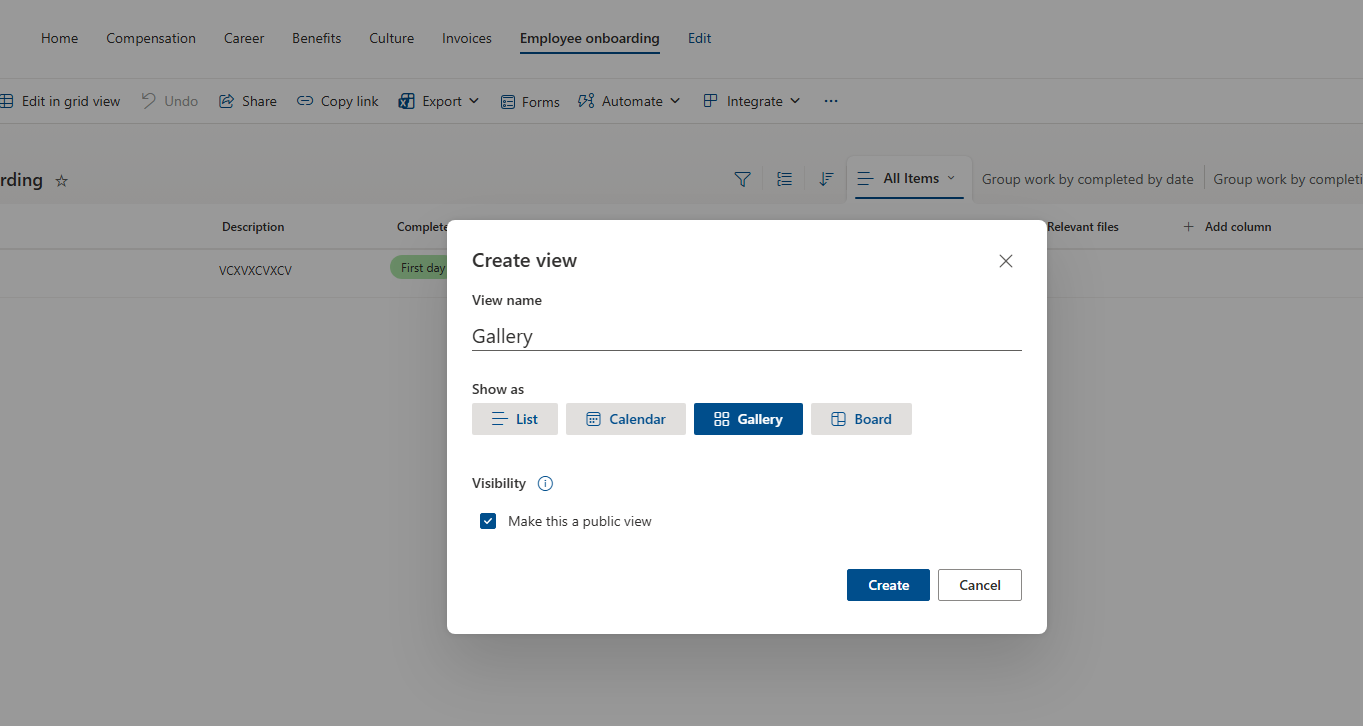
Task: Open the more options ellipsis
Action: [830, 101]
